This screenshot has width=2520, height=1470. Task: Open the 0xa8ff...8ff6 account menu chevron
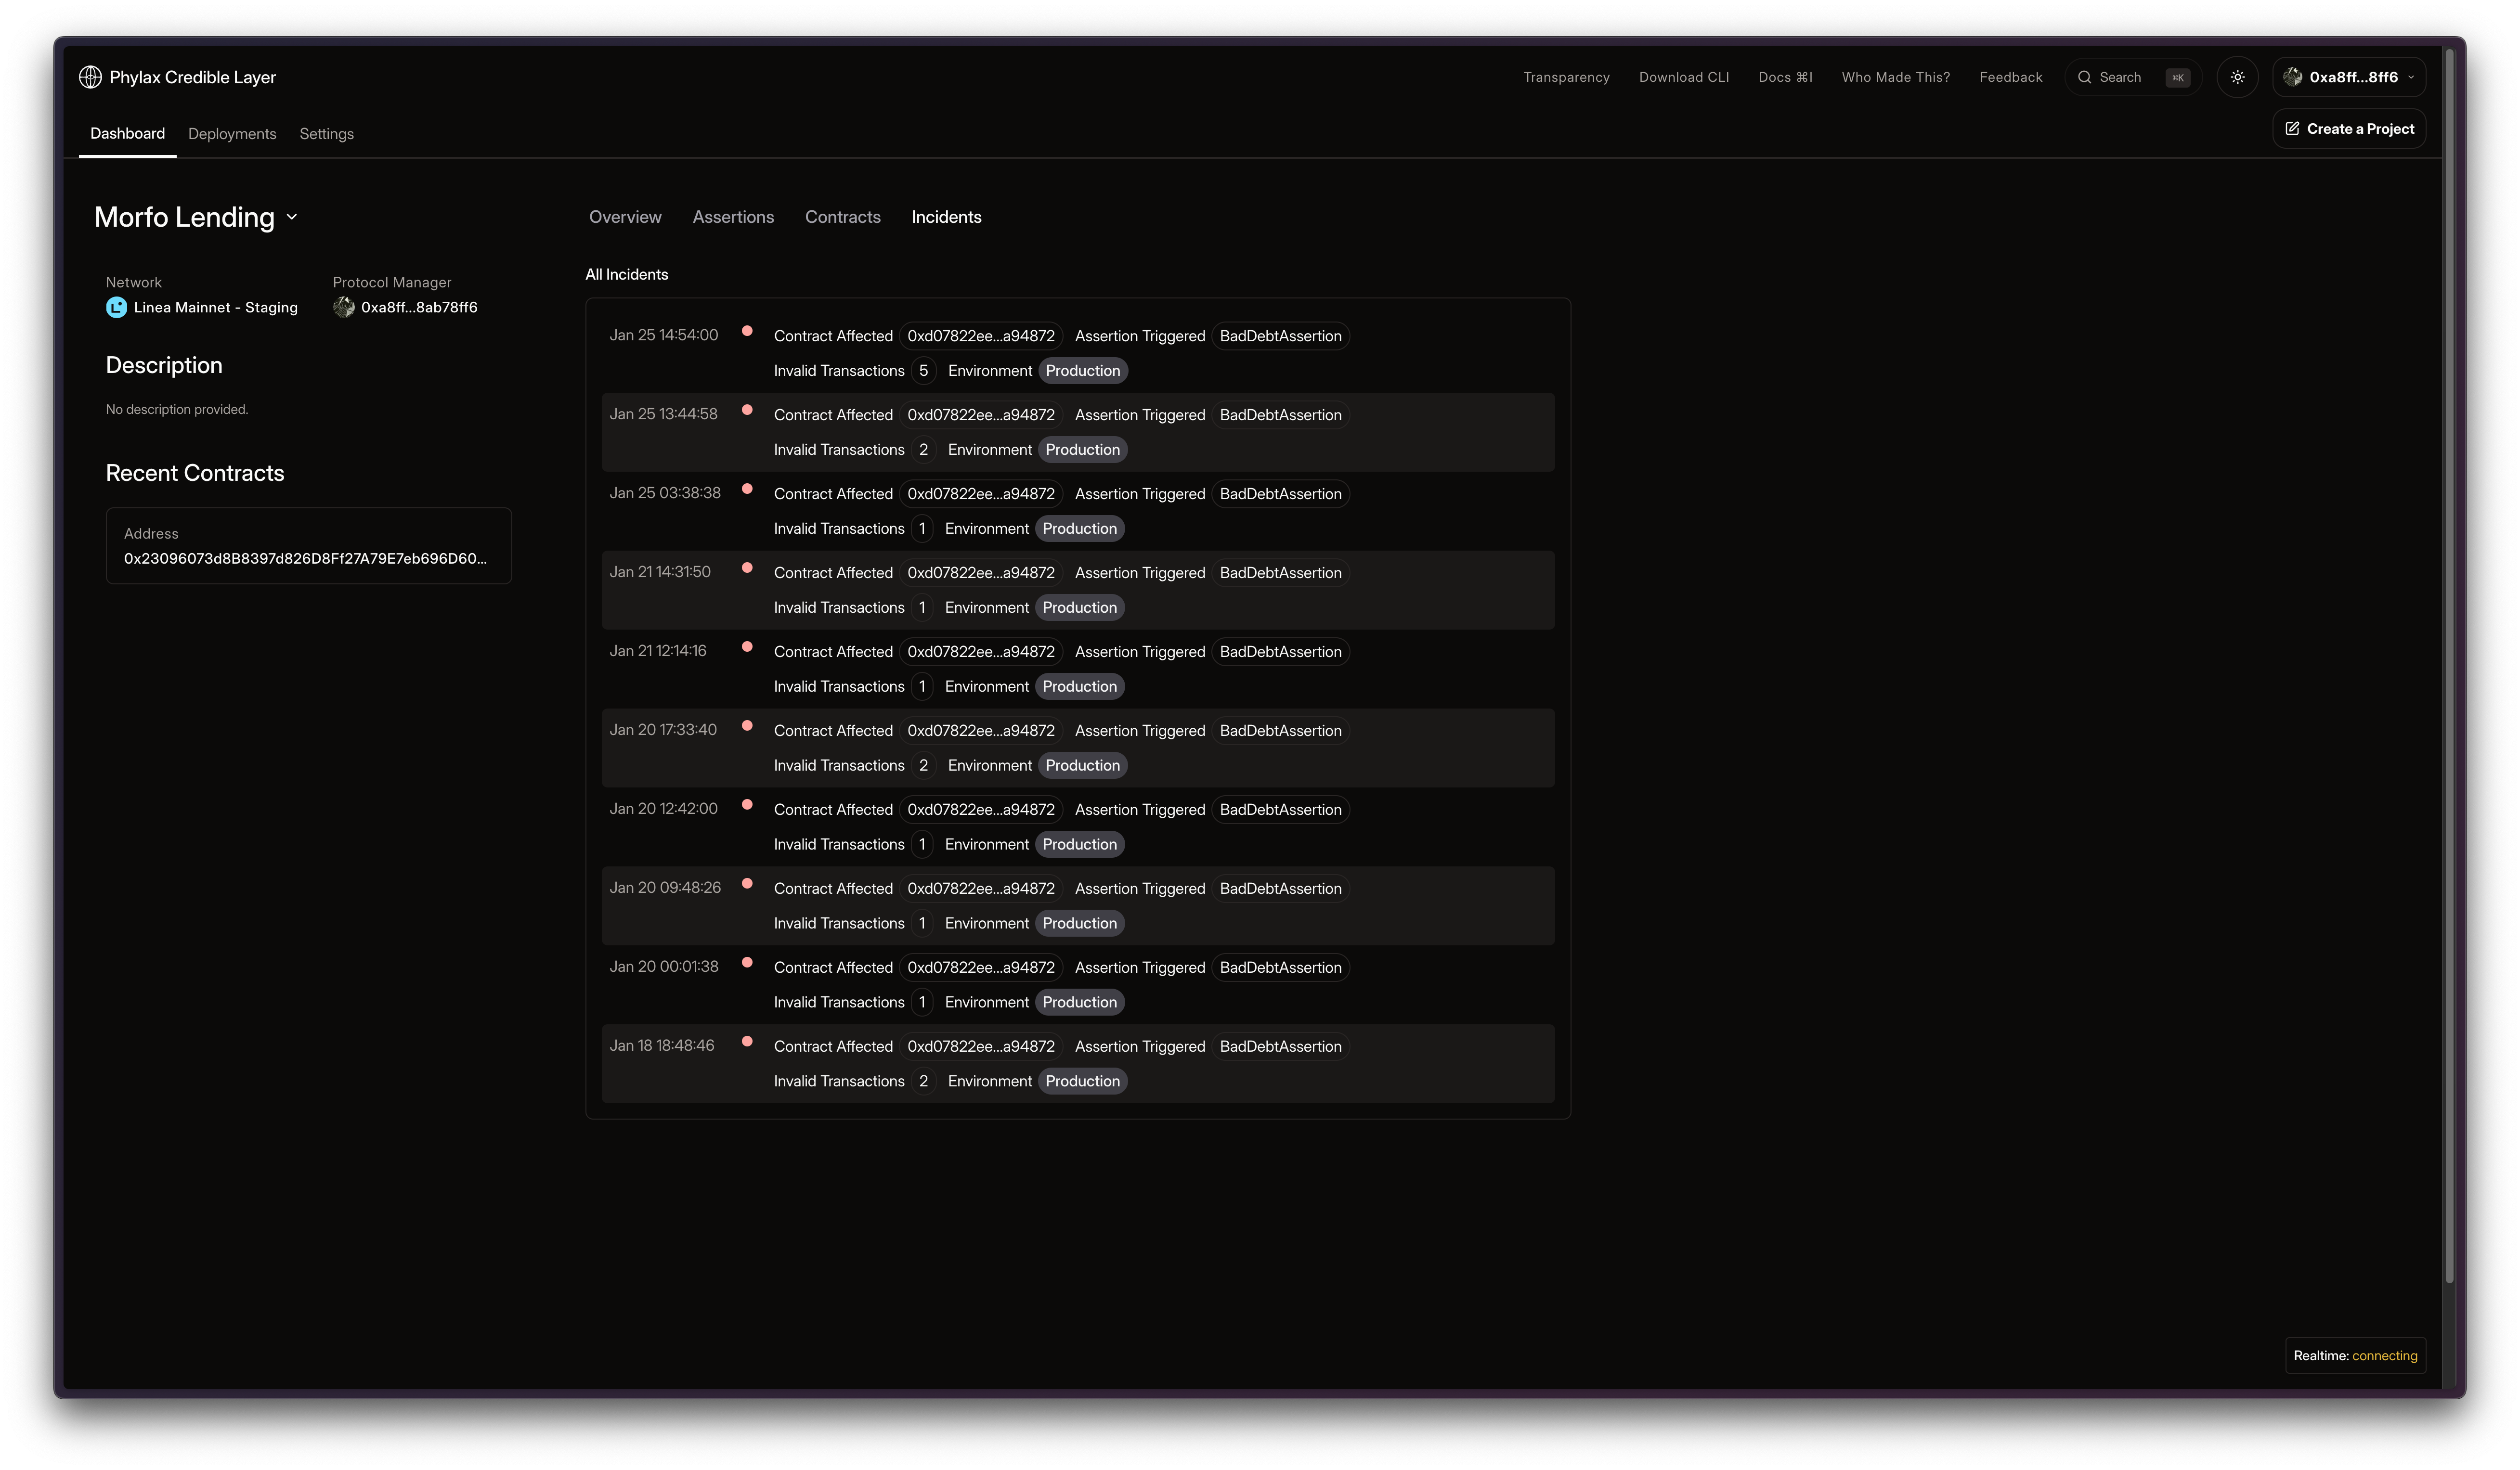[x=2411, y=77]
